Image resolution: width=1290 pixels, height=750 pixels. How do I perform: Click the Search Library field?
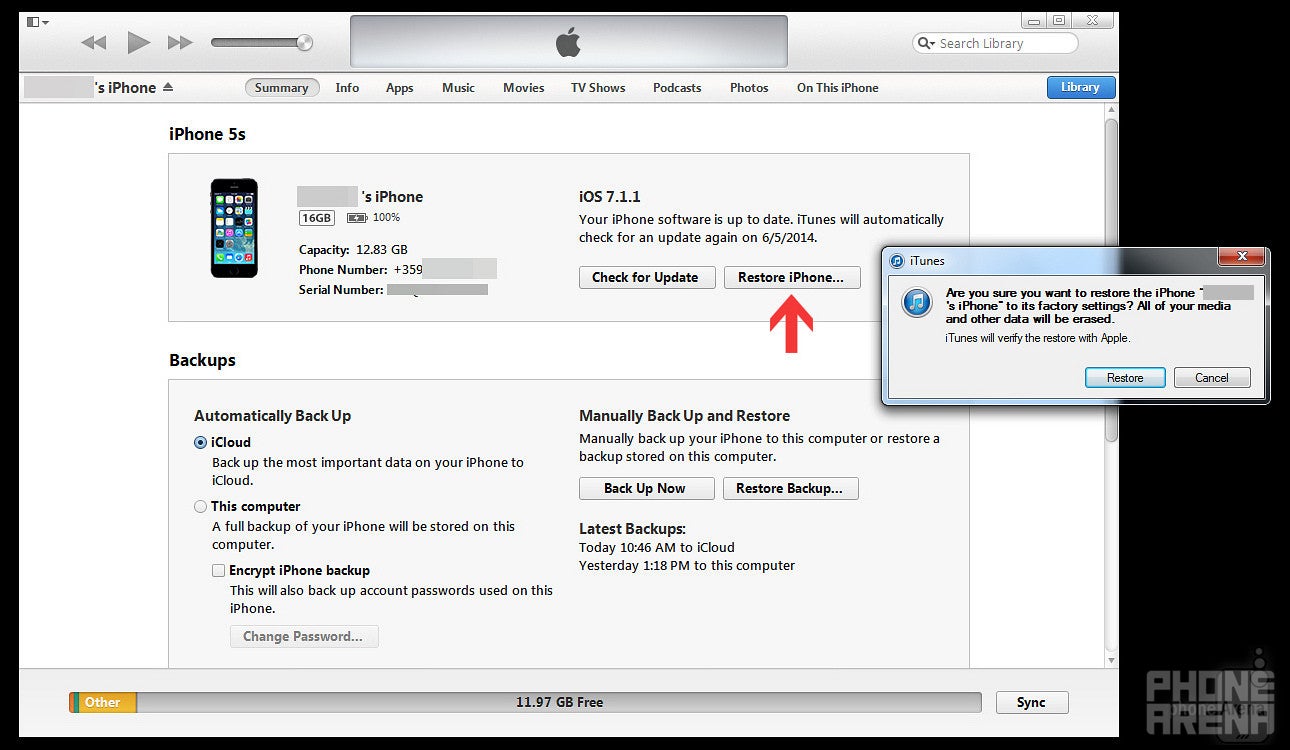(x=995, y=43)
